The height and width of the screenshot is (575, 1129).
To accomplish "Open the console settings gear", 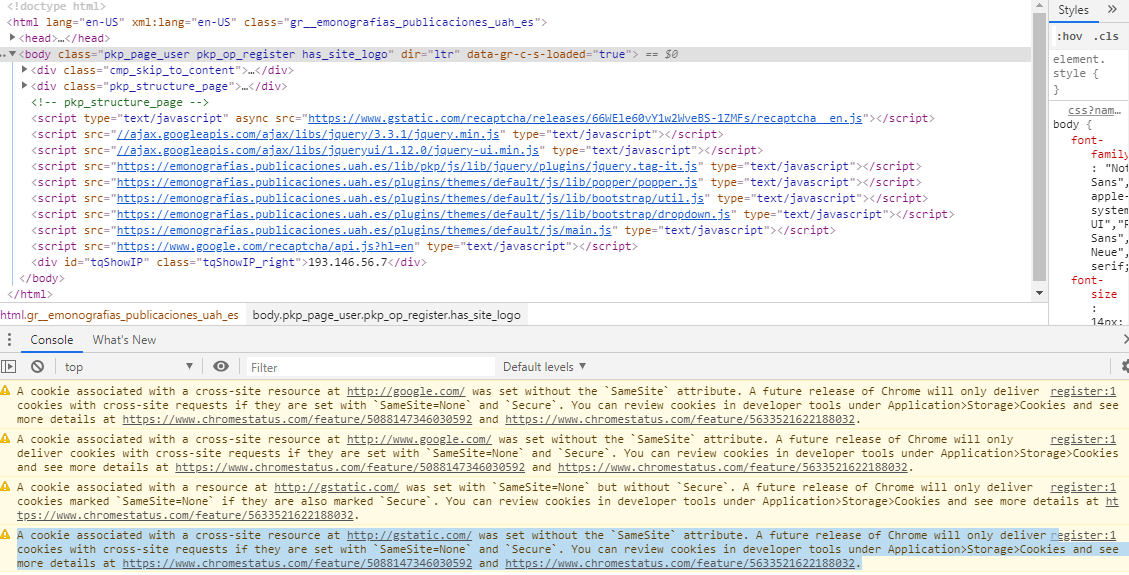I will pyautogui.click(x=1125, y=366).
